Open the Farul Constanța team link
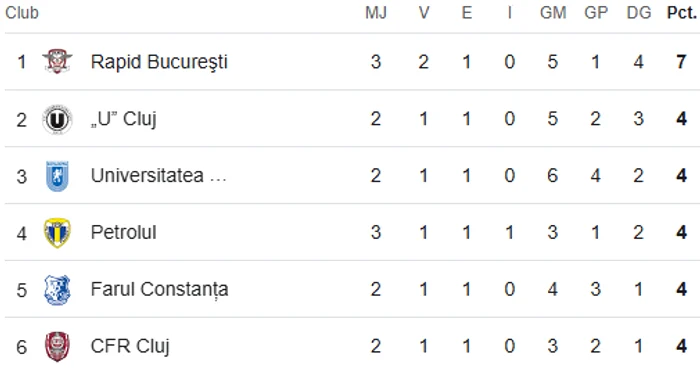Image resolution: width=700 pixels, height=373 pixels. pyautogui.click(x=159, y=290)
